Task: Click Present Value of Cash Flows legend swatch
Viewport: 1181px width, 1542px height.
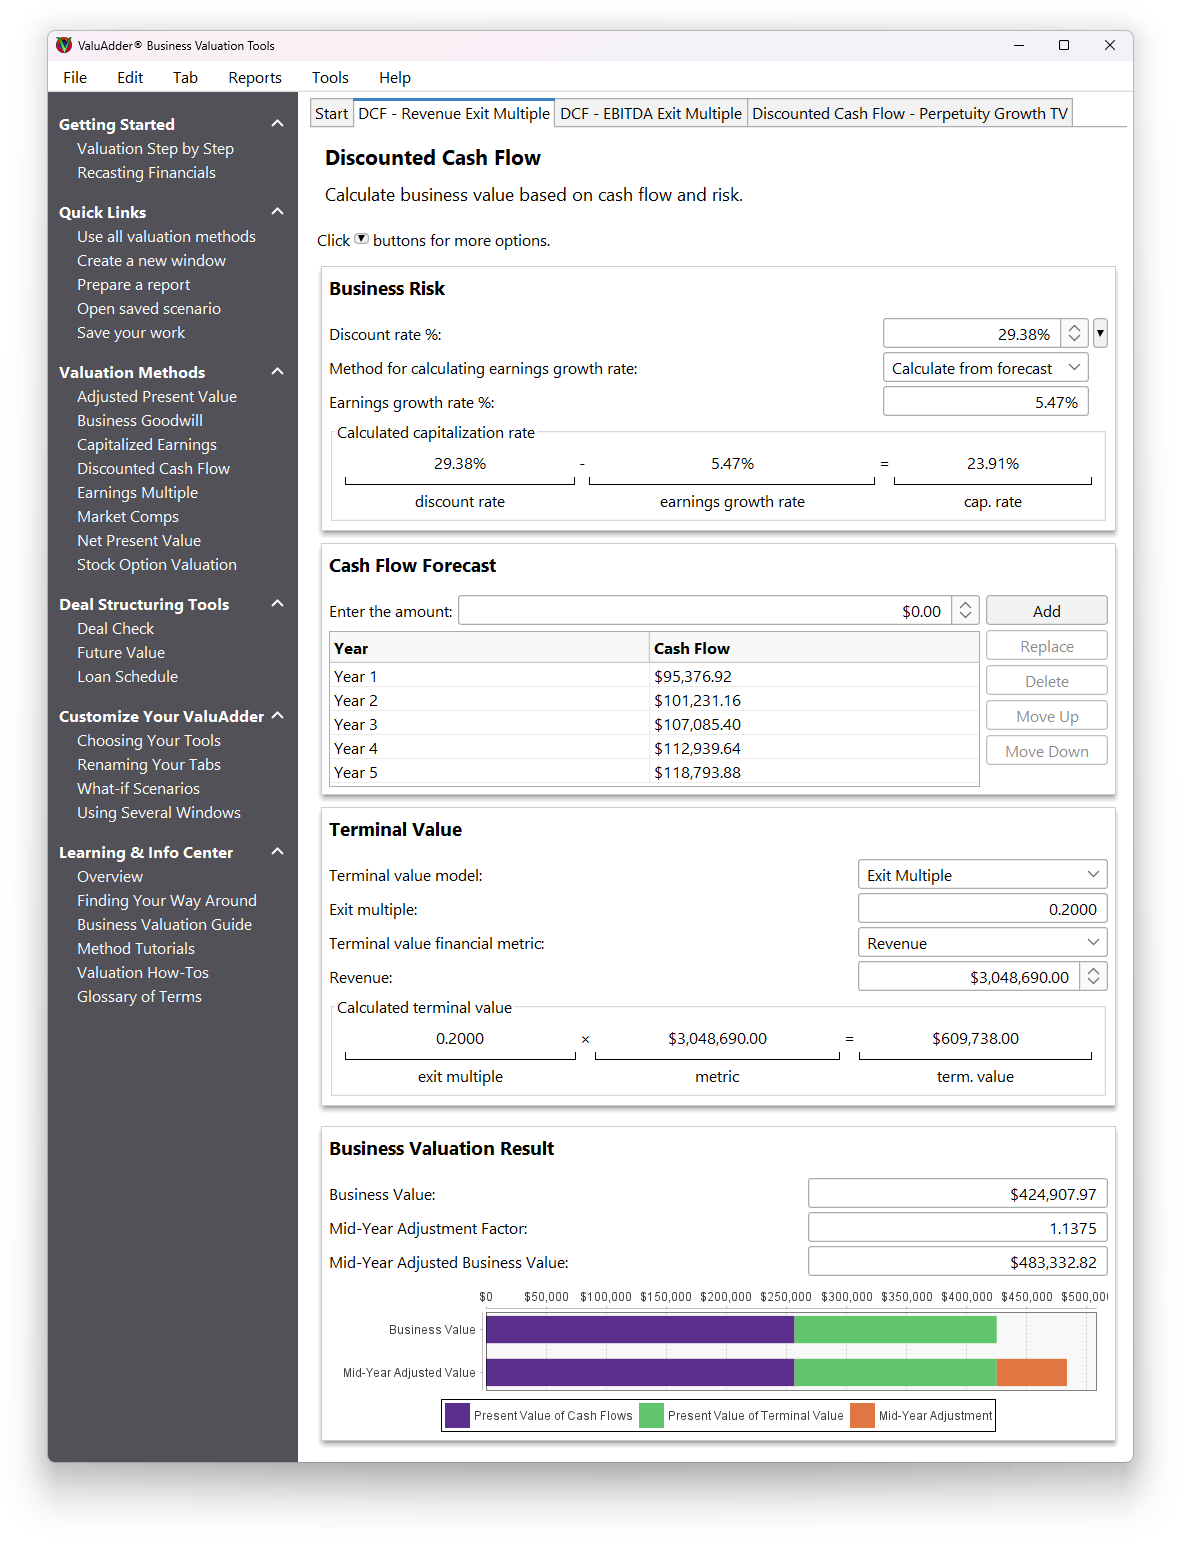Action: pyautogui.click(x=457, y=1415)
